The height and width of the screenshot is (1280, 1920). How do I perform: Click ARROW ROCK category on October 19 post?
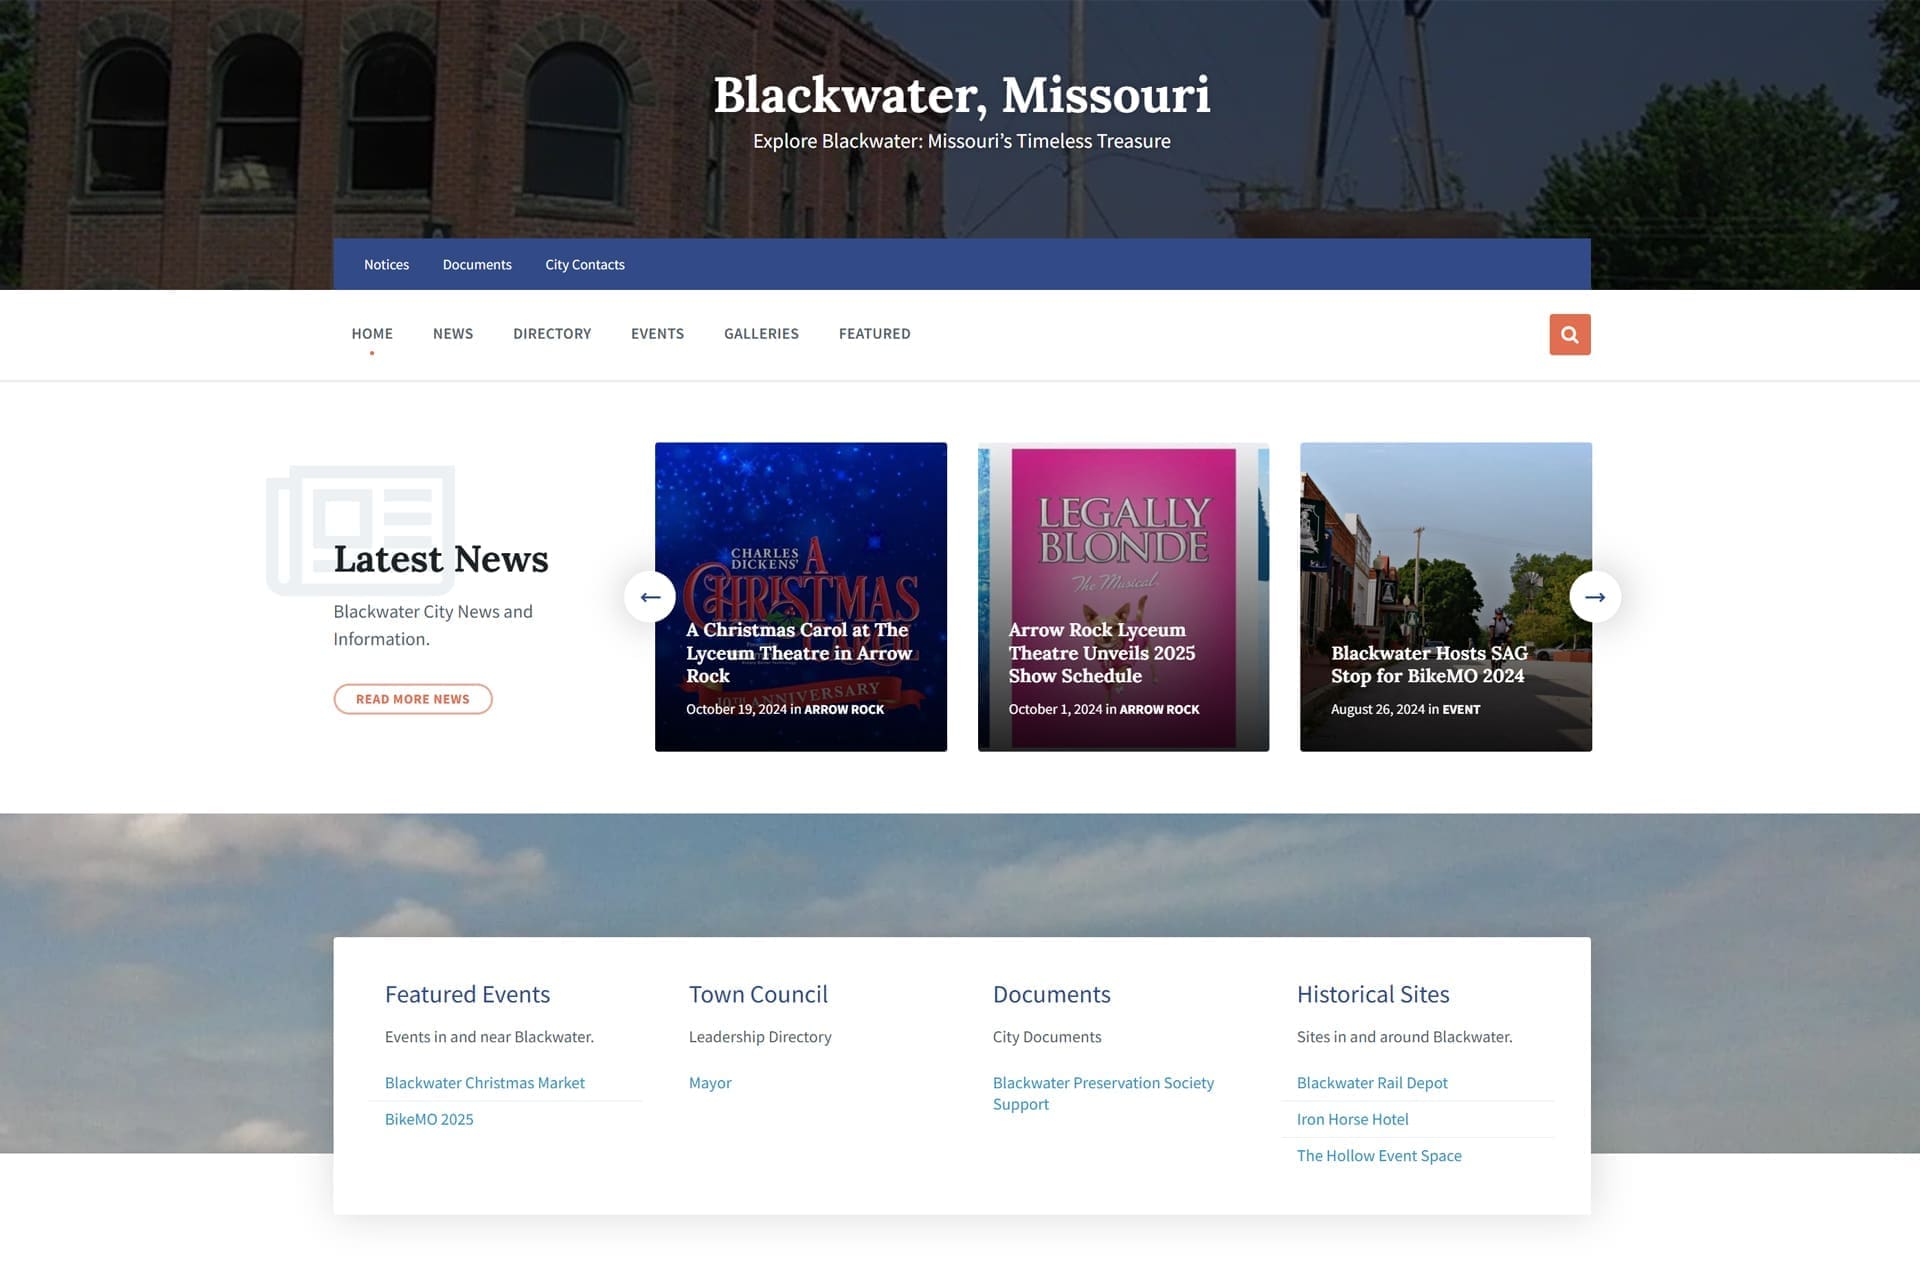pos(844,709)
